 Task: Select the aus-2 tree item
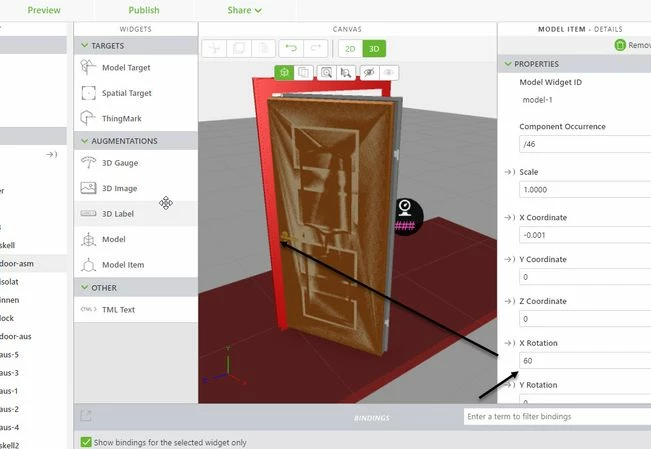9,409
